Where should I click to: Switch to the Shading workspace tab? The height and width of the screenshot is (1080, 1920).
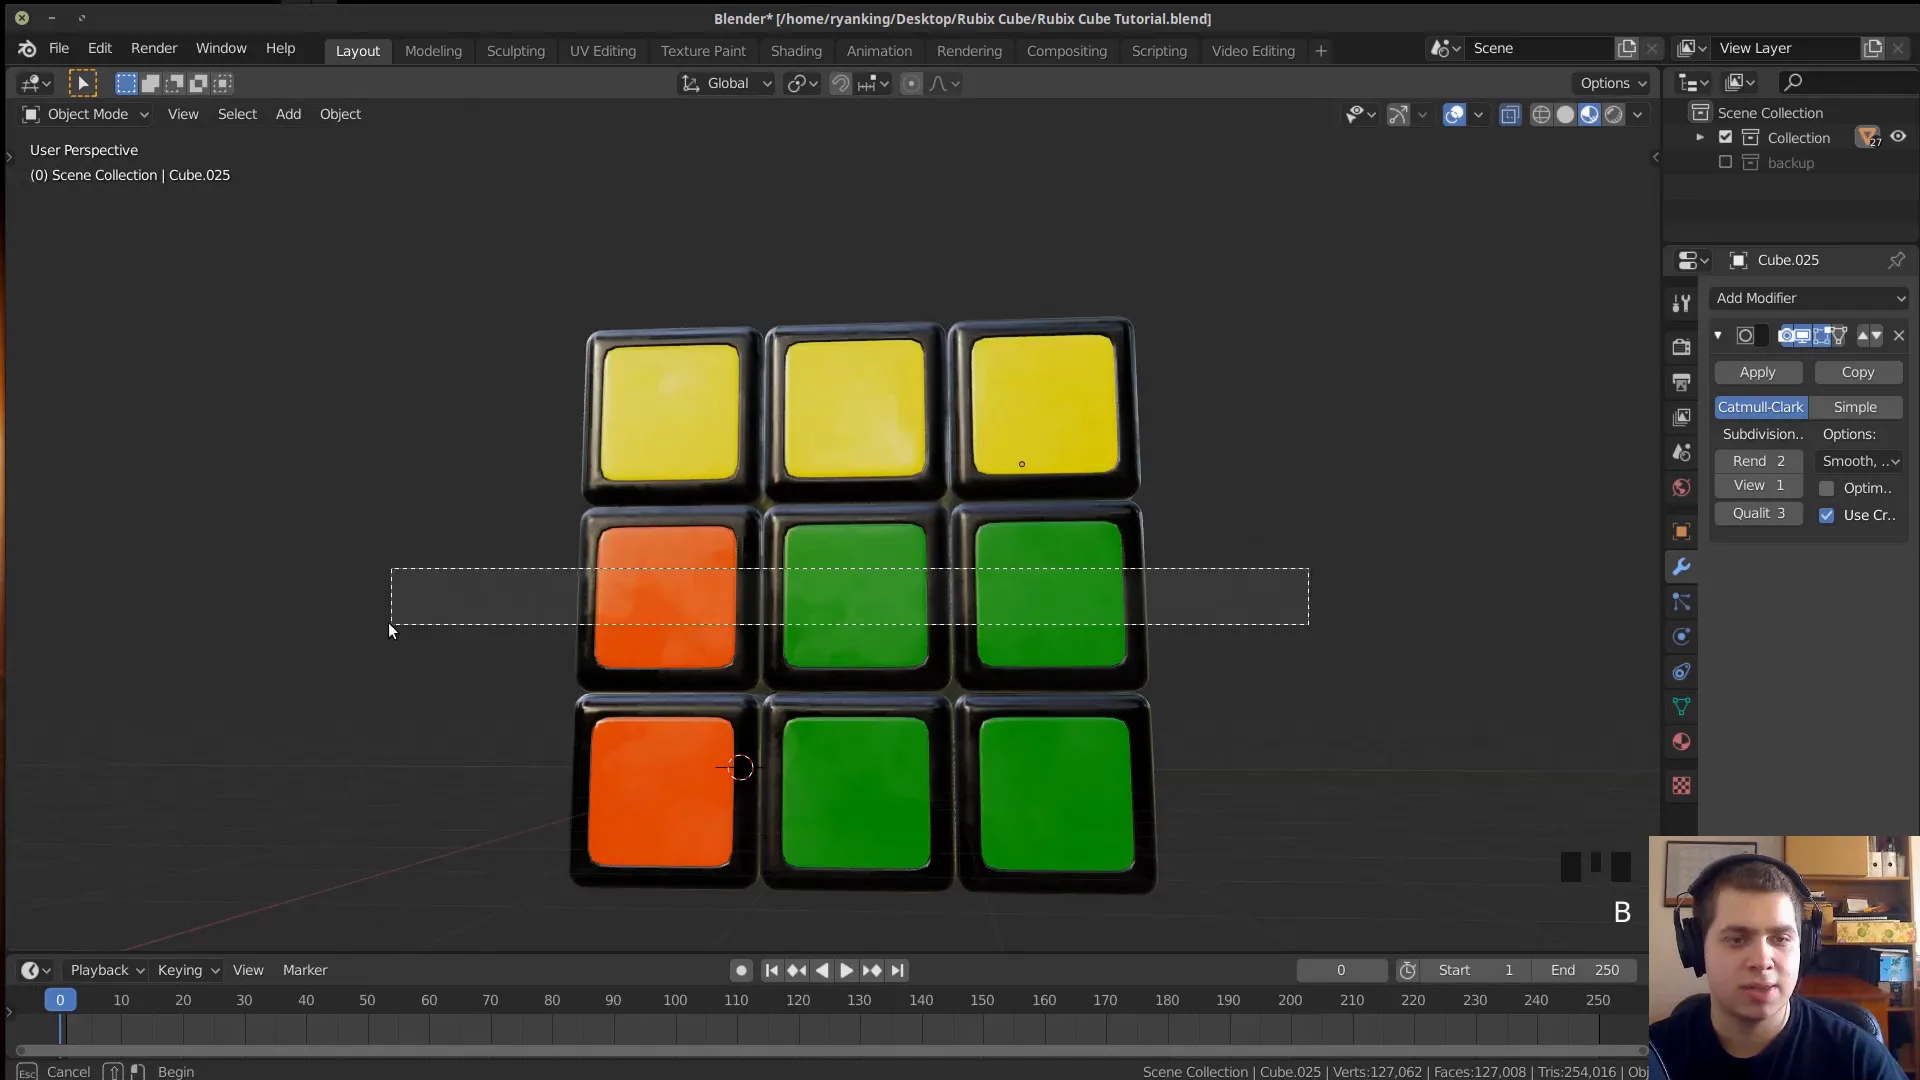click(796, 51)
